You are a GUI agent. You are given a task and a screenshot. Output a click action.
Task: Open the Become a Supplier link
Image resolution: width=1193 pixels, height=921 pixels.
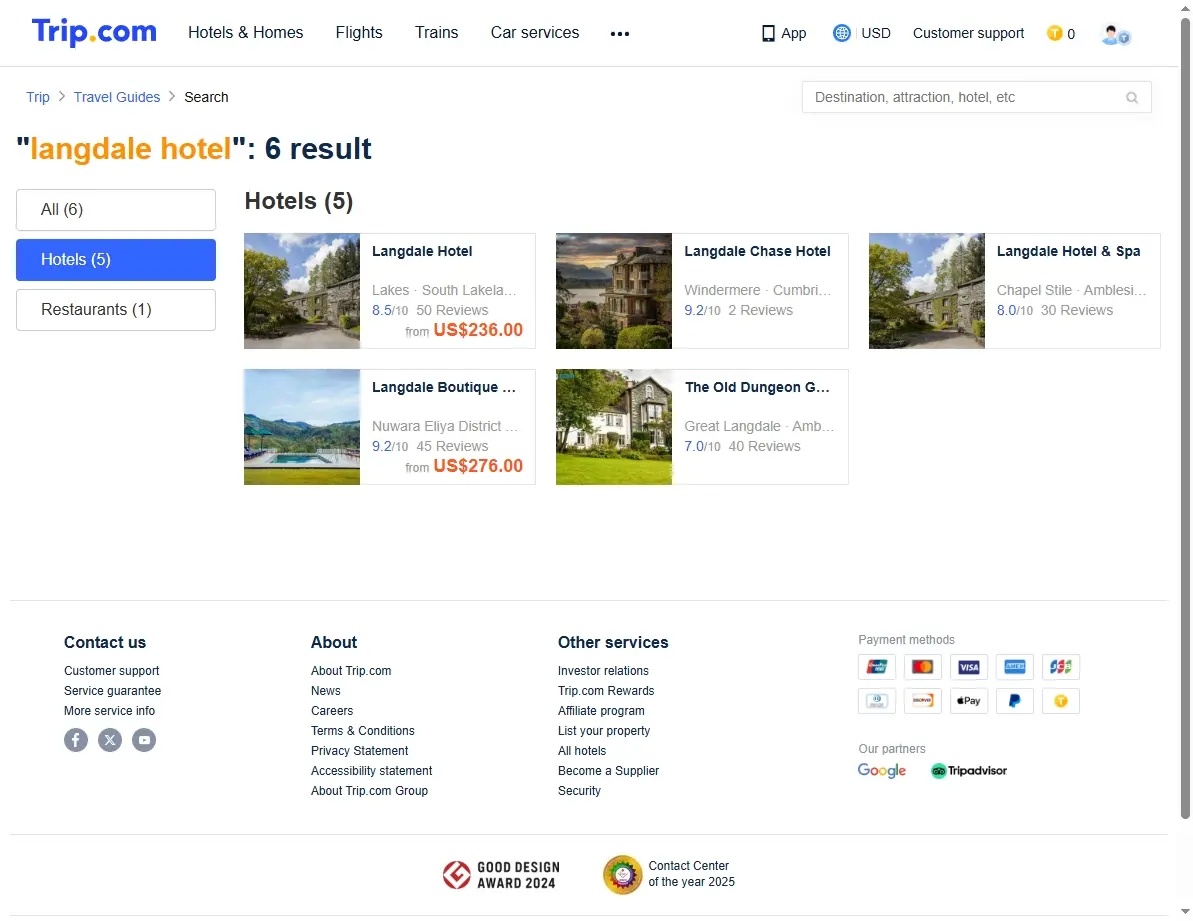[x=608, y=771]
